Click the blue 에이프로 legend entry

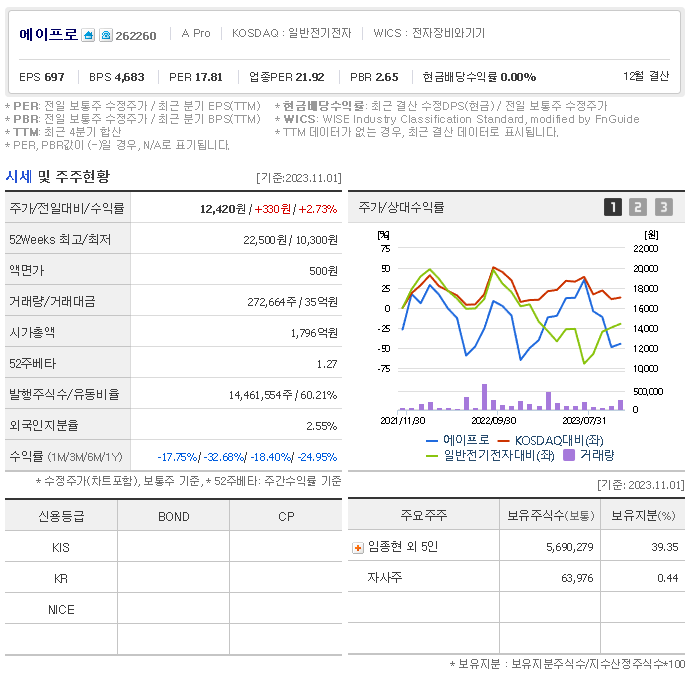pos(458,440)
